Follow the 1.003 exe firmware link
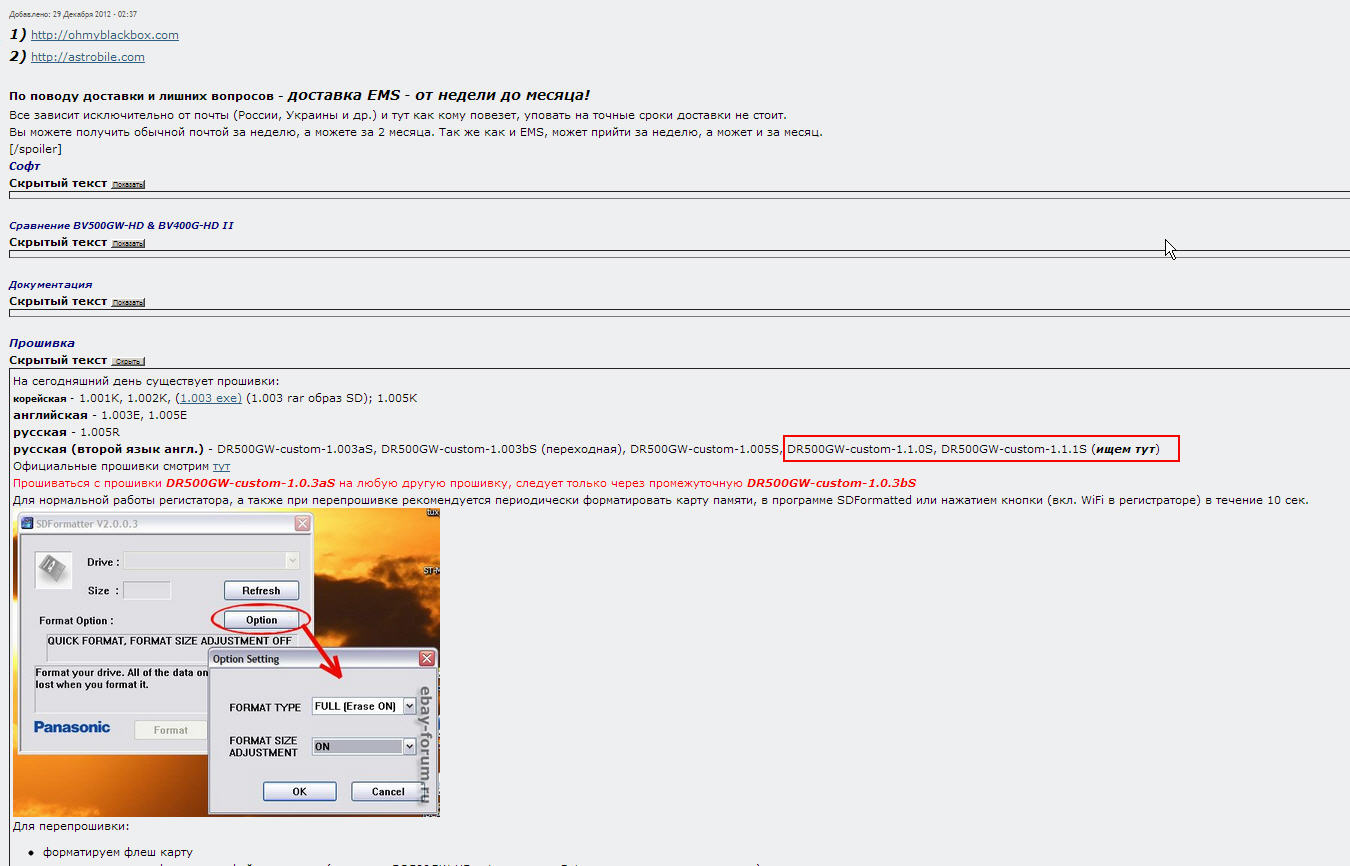The width and height of the screenshot is (1350, 866). tap(209, 398)
